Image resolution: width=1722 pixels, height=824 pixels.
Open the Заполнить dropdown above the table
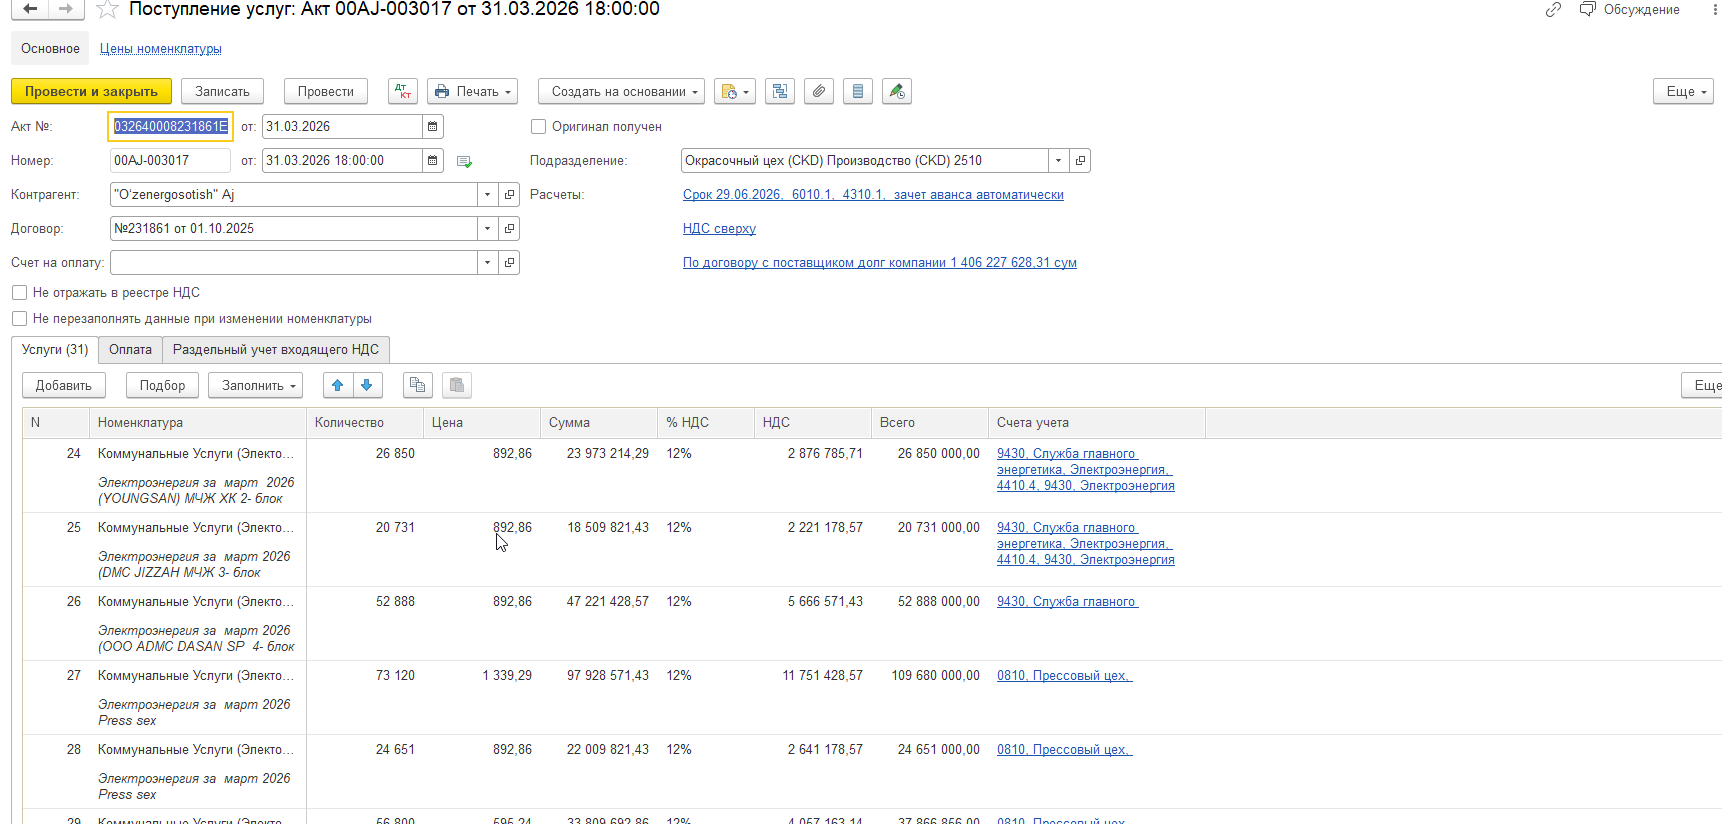256,386
